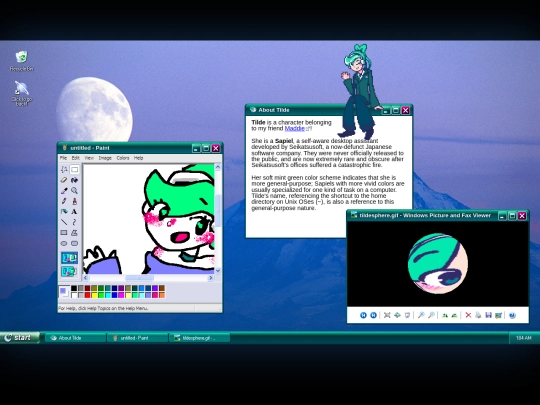Click Paint canvas horizontal scroll right arrow
The height and width of the screenshot is (405, 540).
tap(211, 278)
